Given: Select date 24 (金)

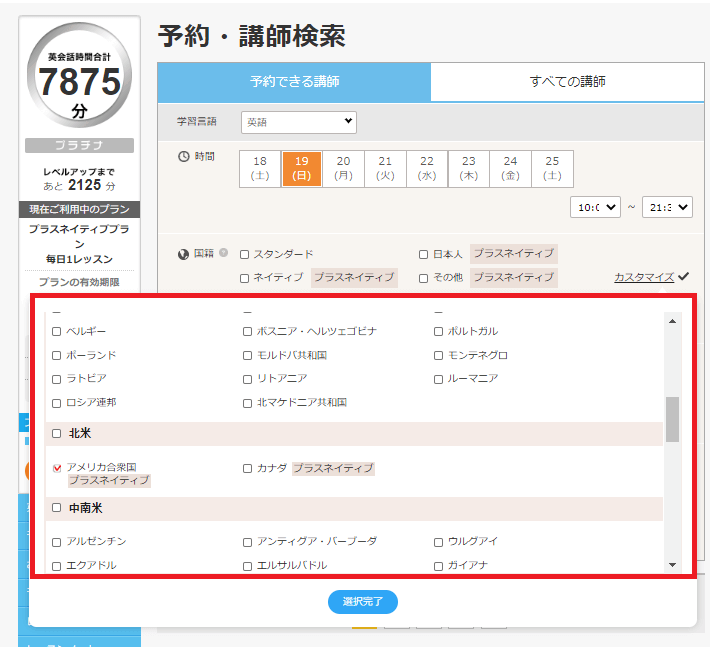Looking at the screenshot, I should coord(510,168).
